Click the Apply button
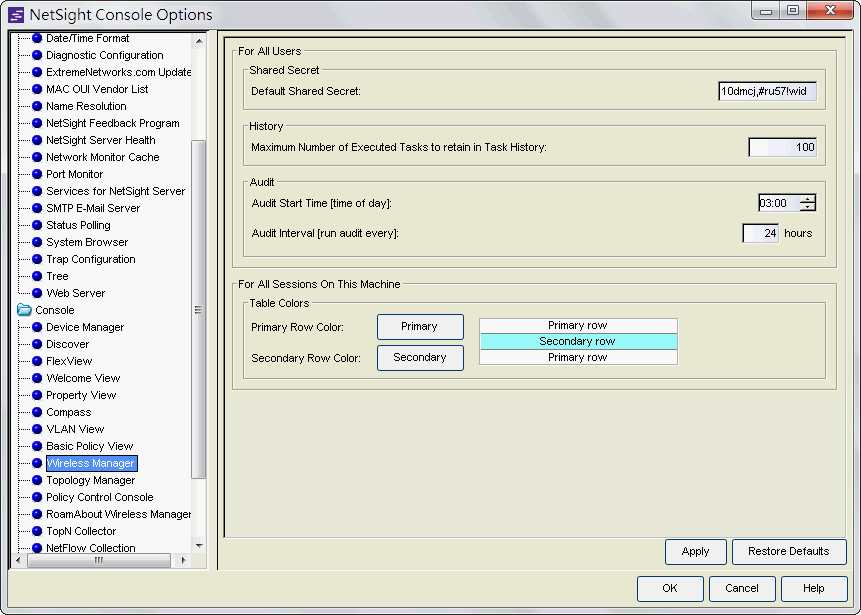The height and width of the screenshot is (615, 861). coord(695,552)
